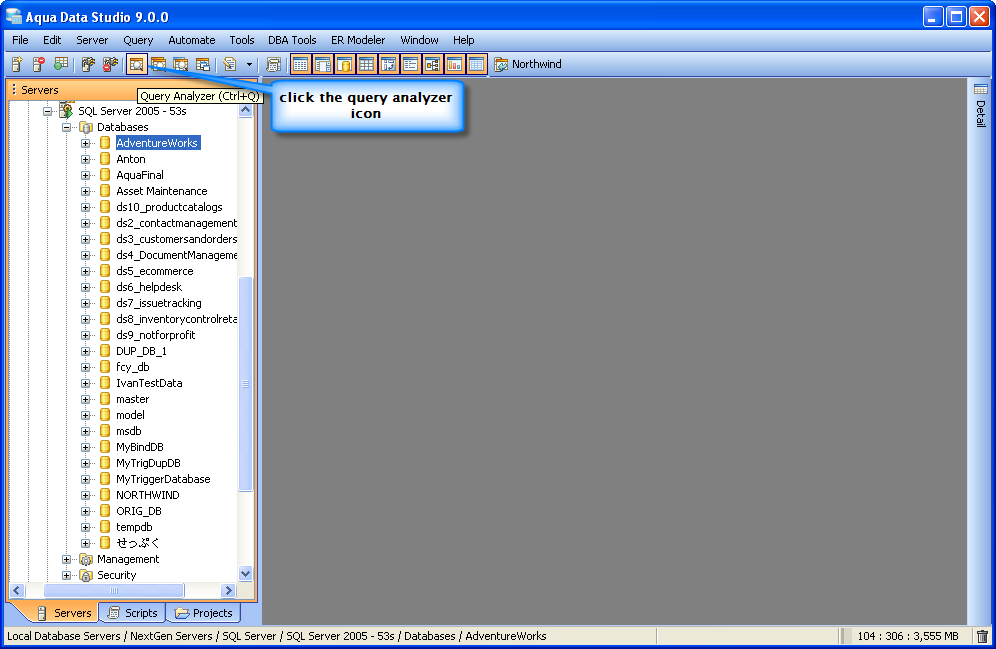Screen dimensions: 996x649
Task: Toggle the blue striped table view button
Action: 476,64
